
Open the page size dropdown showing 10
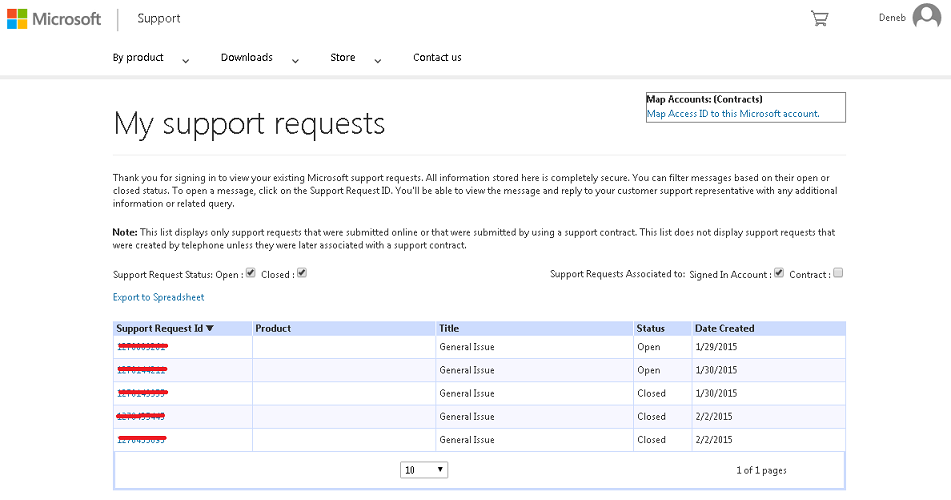[x=424, y=470]
